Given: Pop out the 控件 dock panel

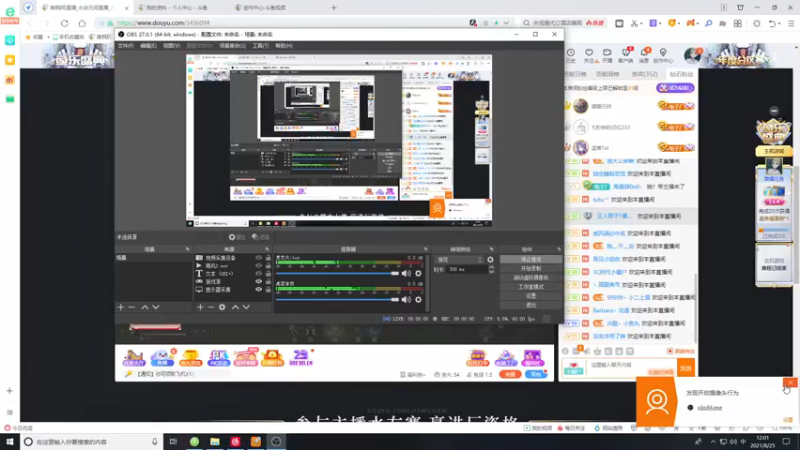Looking at the screenshot, I should [558, 249].
